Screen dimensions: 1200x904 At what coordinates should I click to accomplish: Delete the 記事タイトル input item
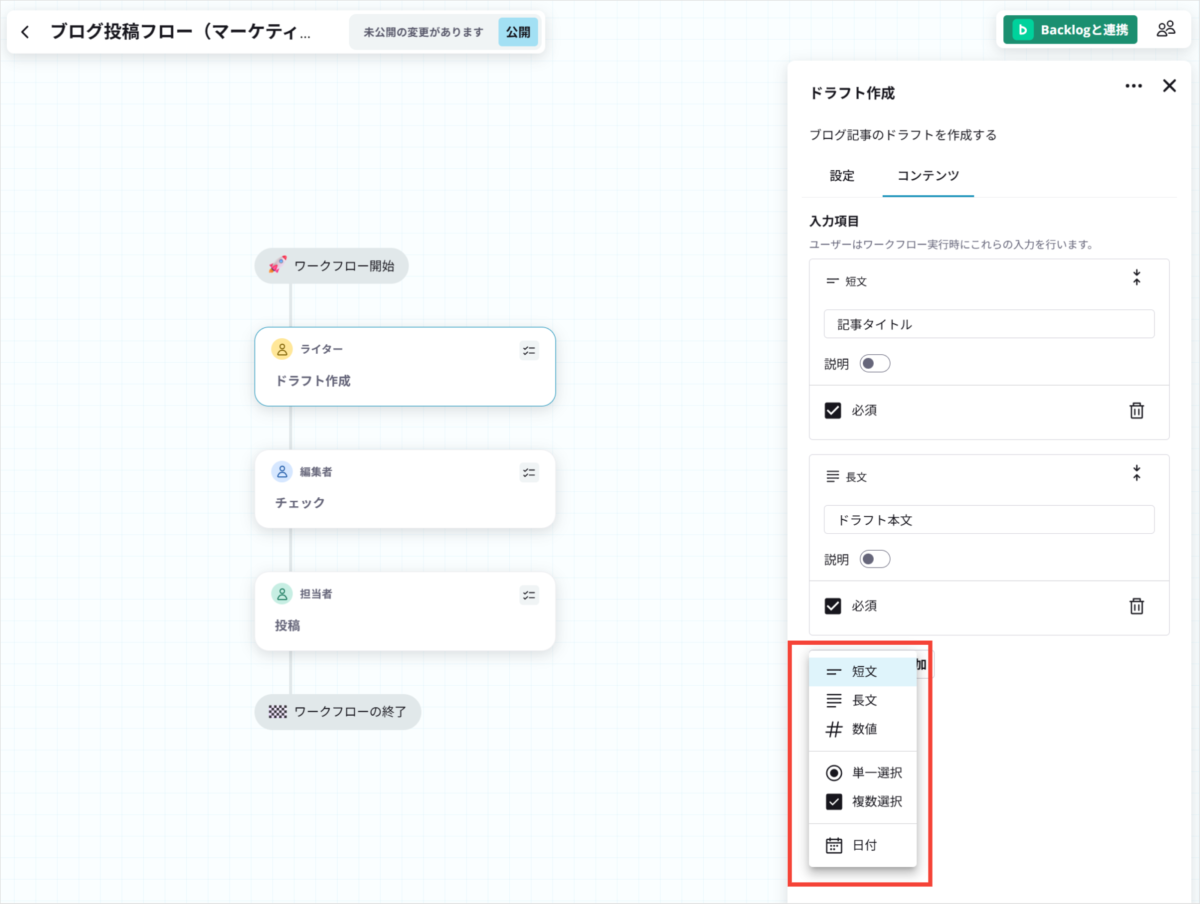(1136, 410)
